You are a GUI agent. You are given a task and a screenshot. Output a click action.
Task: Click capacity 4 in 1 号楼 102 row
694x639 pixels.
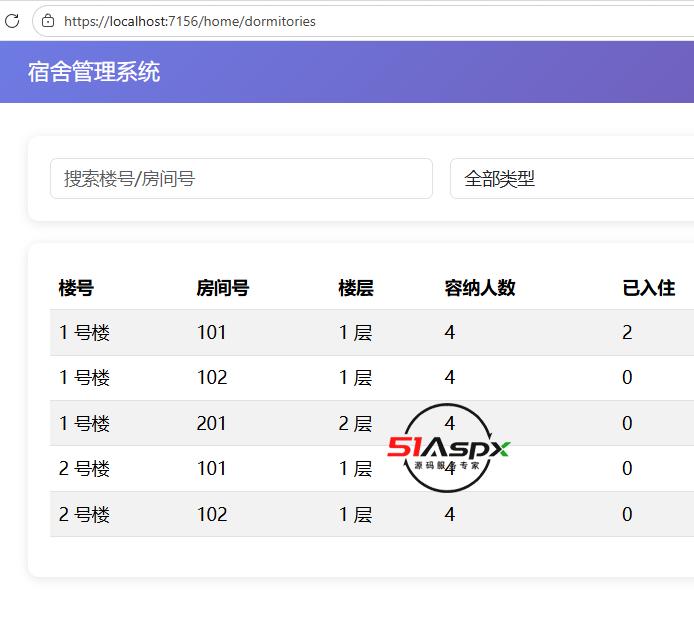pos(450,377)
